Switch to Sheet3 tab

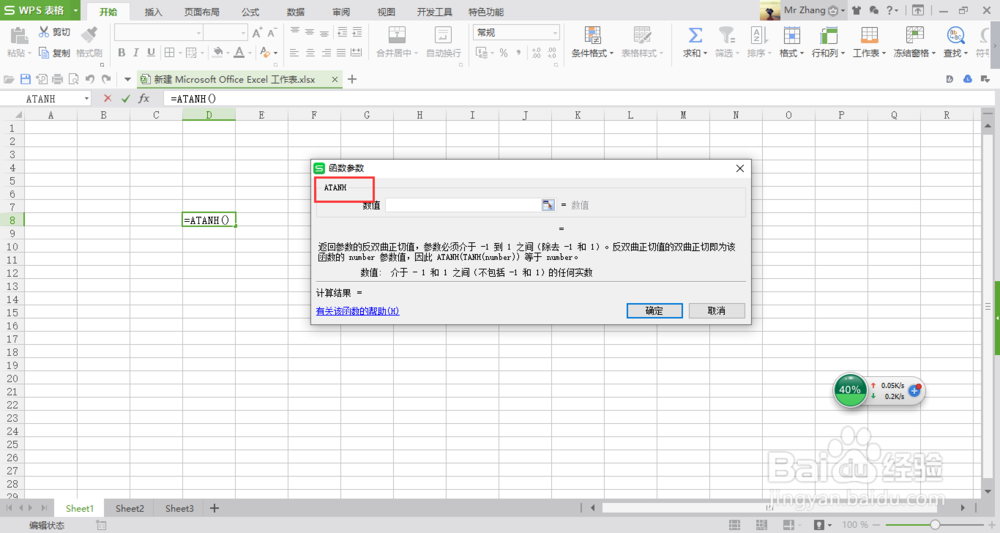pyautogui.click(x=179, y=508)
